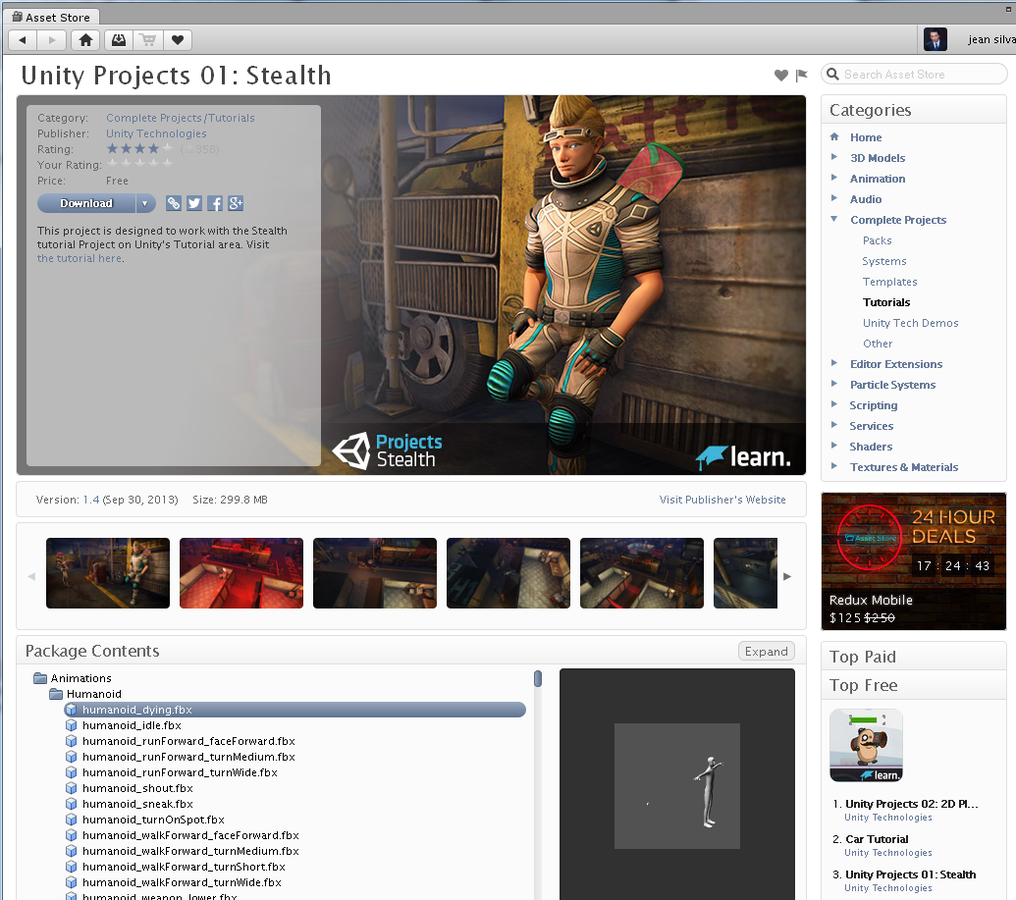Select Templates subcategory
The height and width of the screenshot is (900, 1016).
[x=890, y=282]
